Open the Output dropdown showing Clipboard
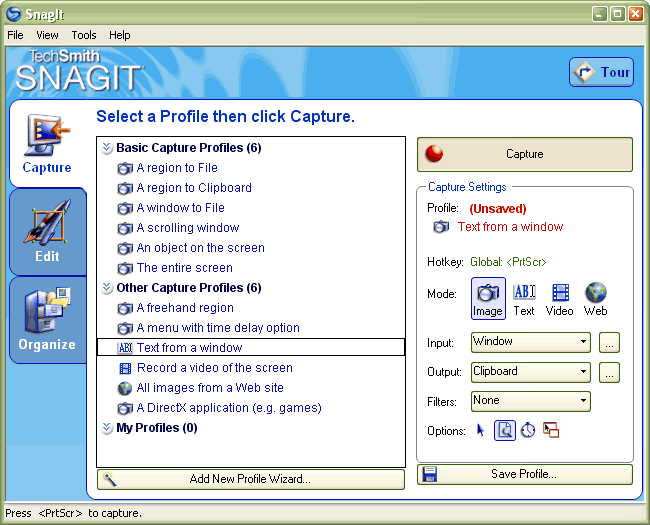Screen dimensions: 650x525 pyautogui.click(x=531, y=372)
